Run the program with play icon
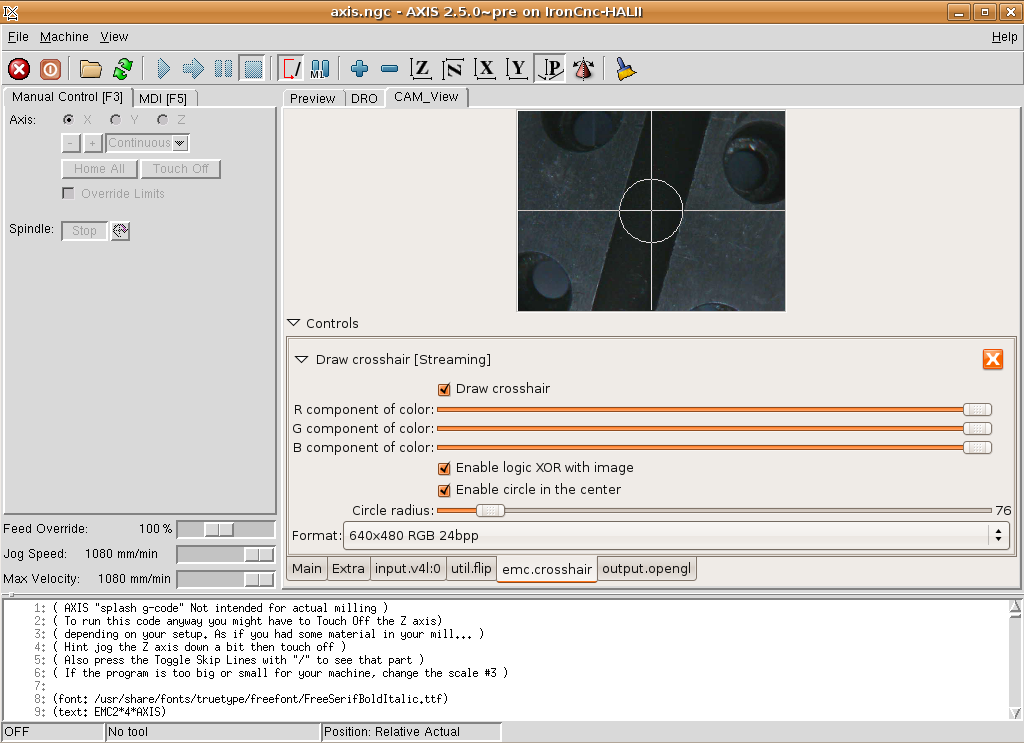 [163, 69]
